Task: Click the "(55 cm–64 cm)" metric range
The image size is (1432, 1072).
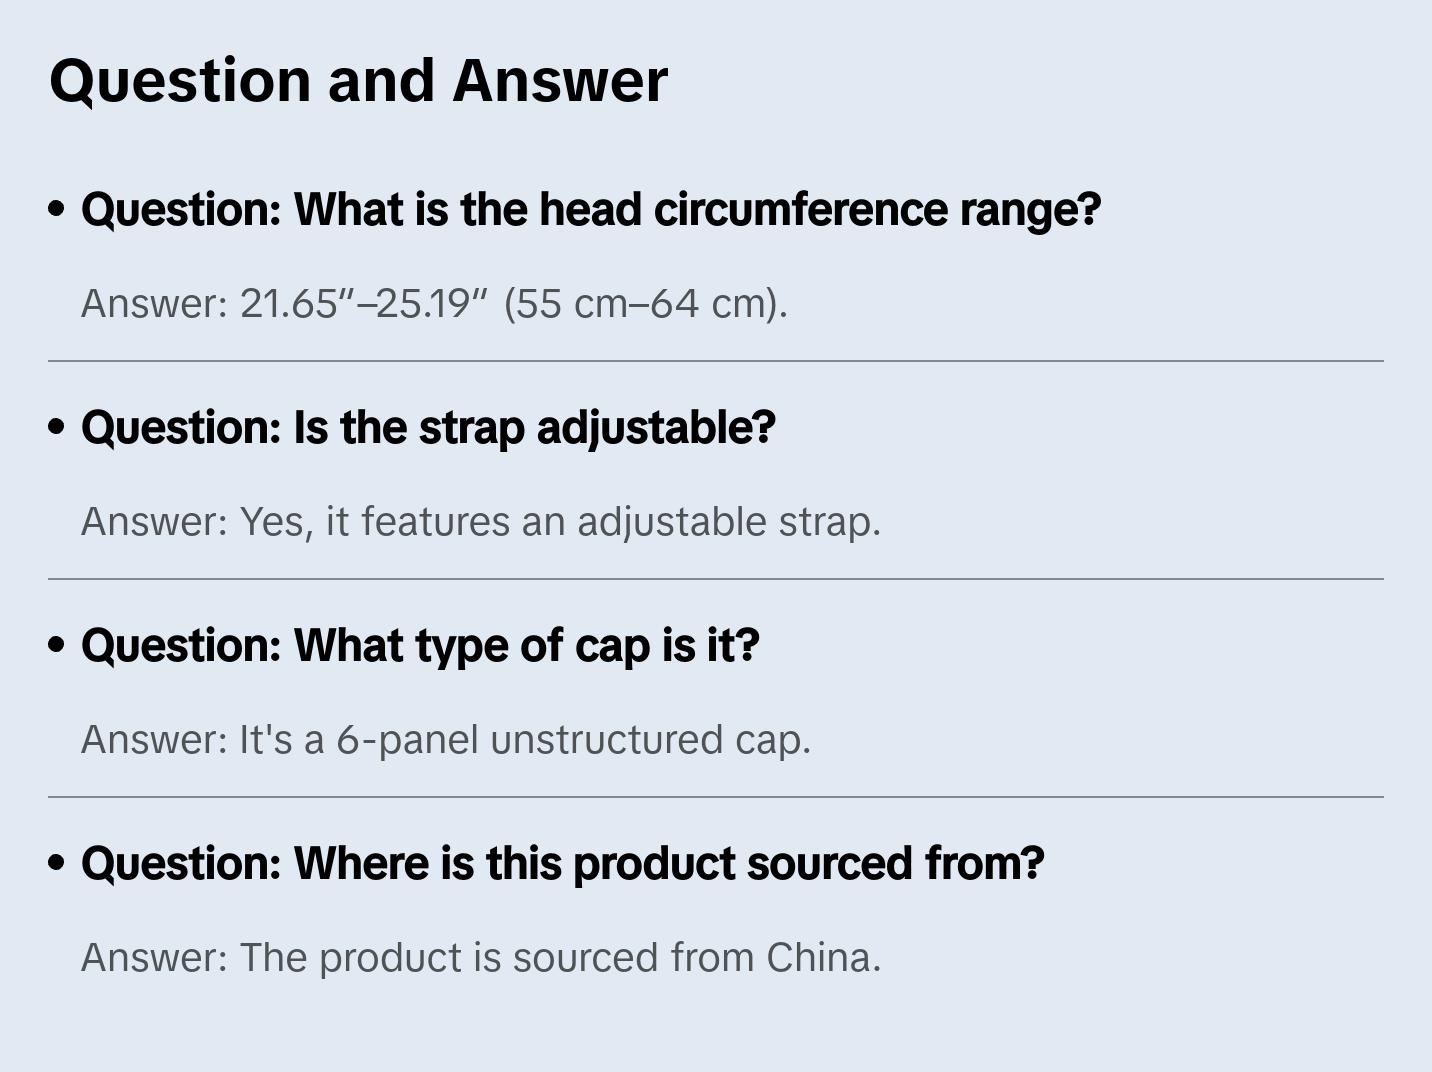Action: point(645,304)
